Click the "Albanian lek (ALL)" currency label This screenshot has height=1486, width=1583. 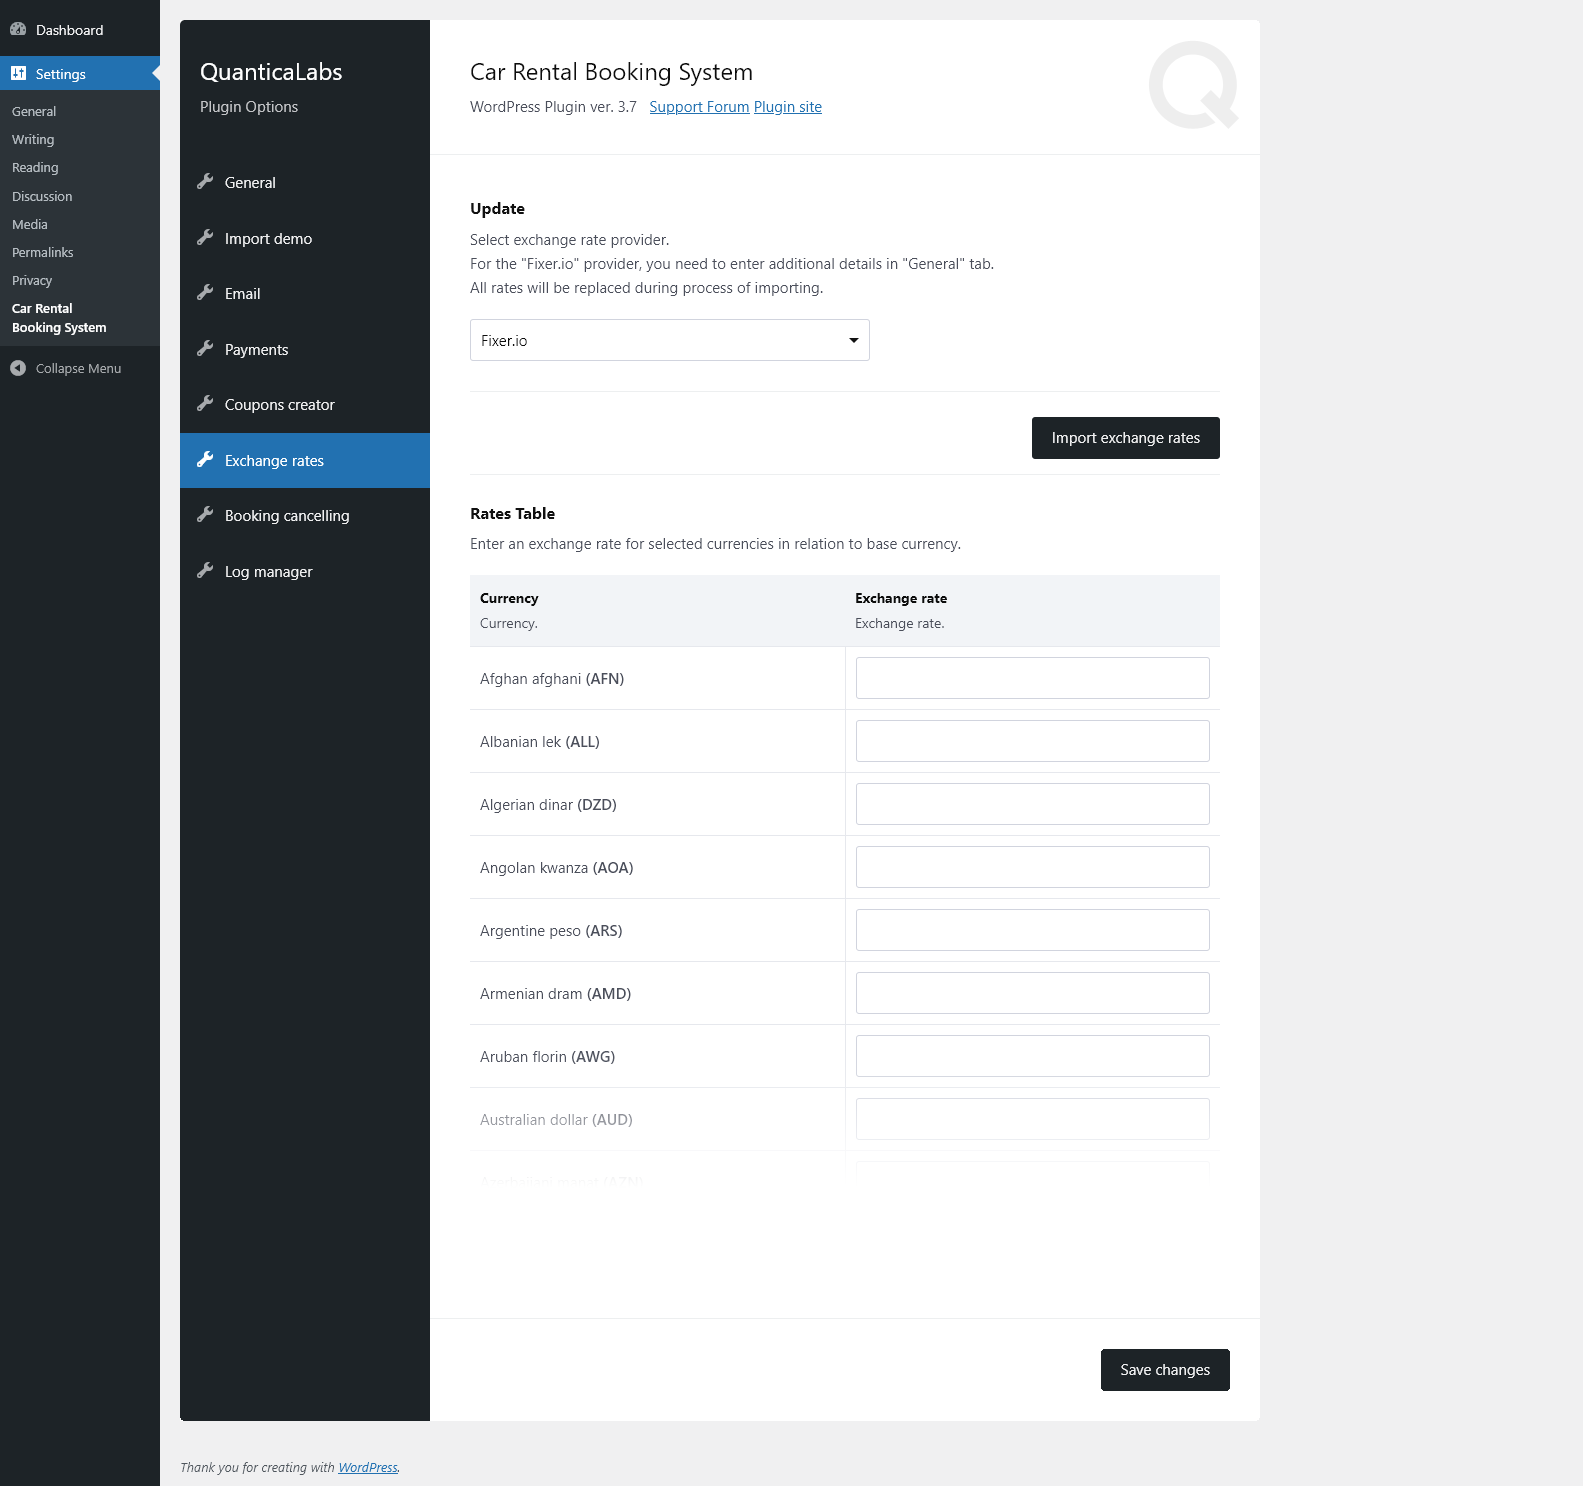[x=540, y=742]
